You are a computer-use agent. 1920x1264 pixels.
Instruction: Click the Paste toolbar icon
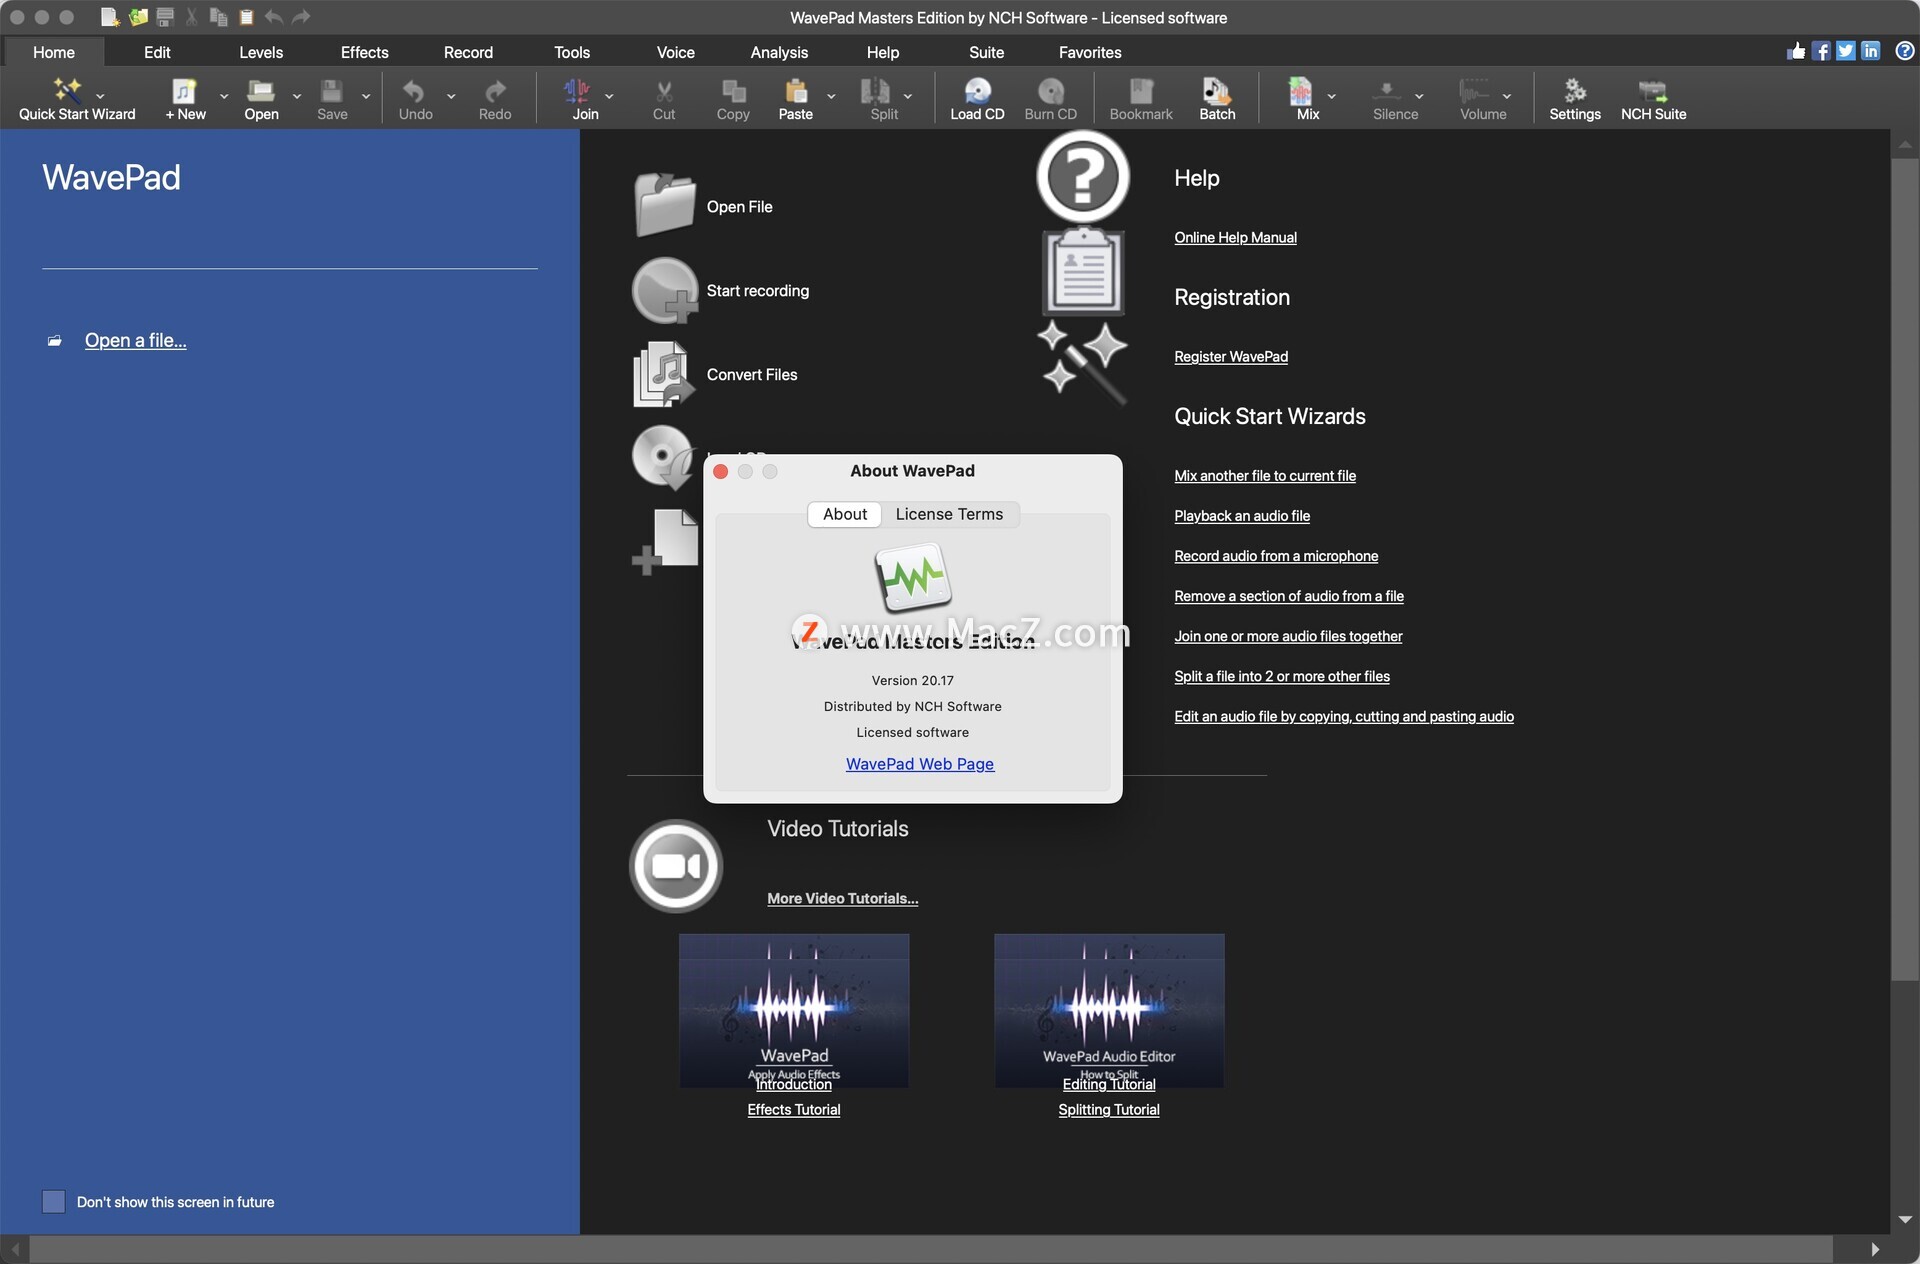tap(796, 91)
